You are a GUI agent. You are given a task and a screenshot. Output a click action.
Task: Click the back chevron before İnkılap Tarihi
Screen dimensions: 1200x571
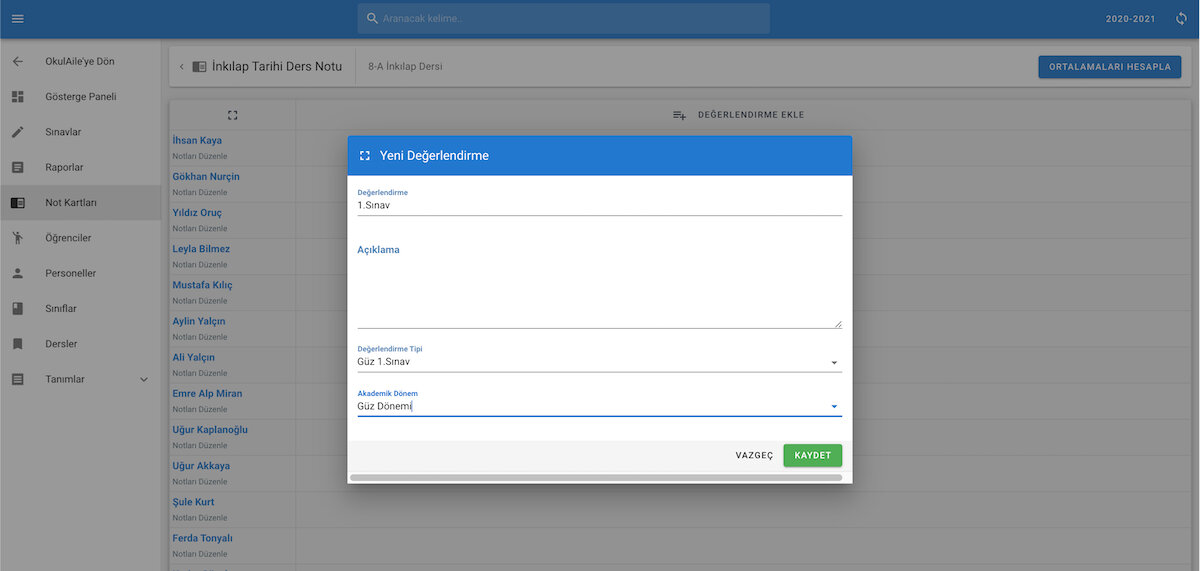pyautogui.click(x=181, y=67)
